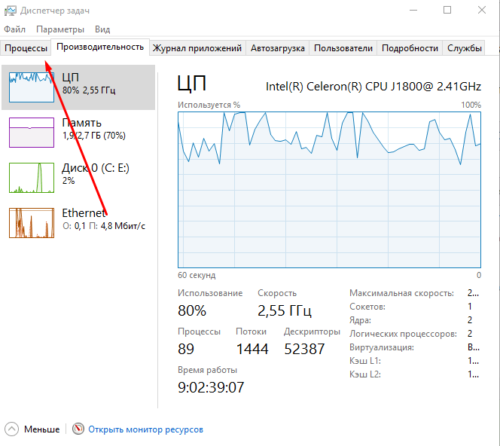Screen dimensions: 500x446
Task: Select the Память purple graph thumbnail
Action: tap(31, 132)
